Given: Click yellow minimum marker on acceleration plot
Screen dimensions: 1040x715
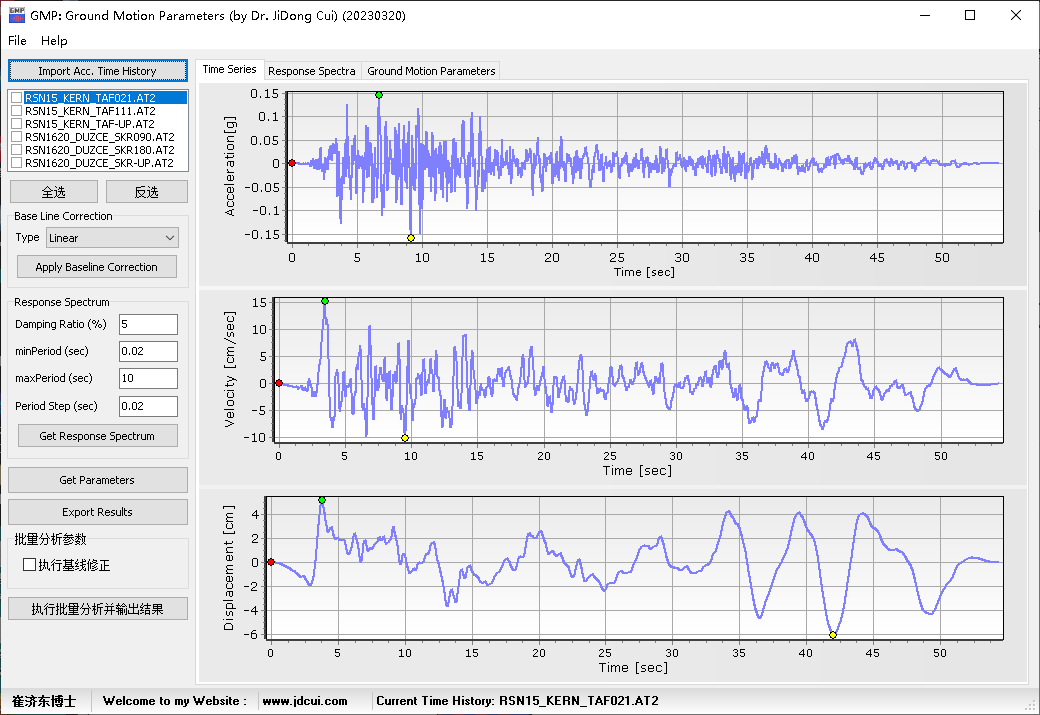Looking at the screenshot, I should tap(411, 237).
